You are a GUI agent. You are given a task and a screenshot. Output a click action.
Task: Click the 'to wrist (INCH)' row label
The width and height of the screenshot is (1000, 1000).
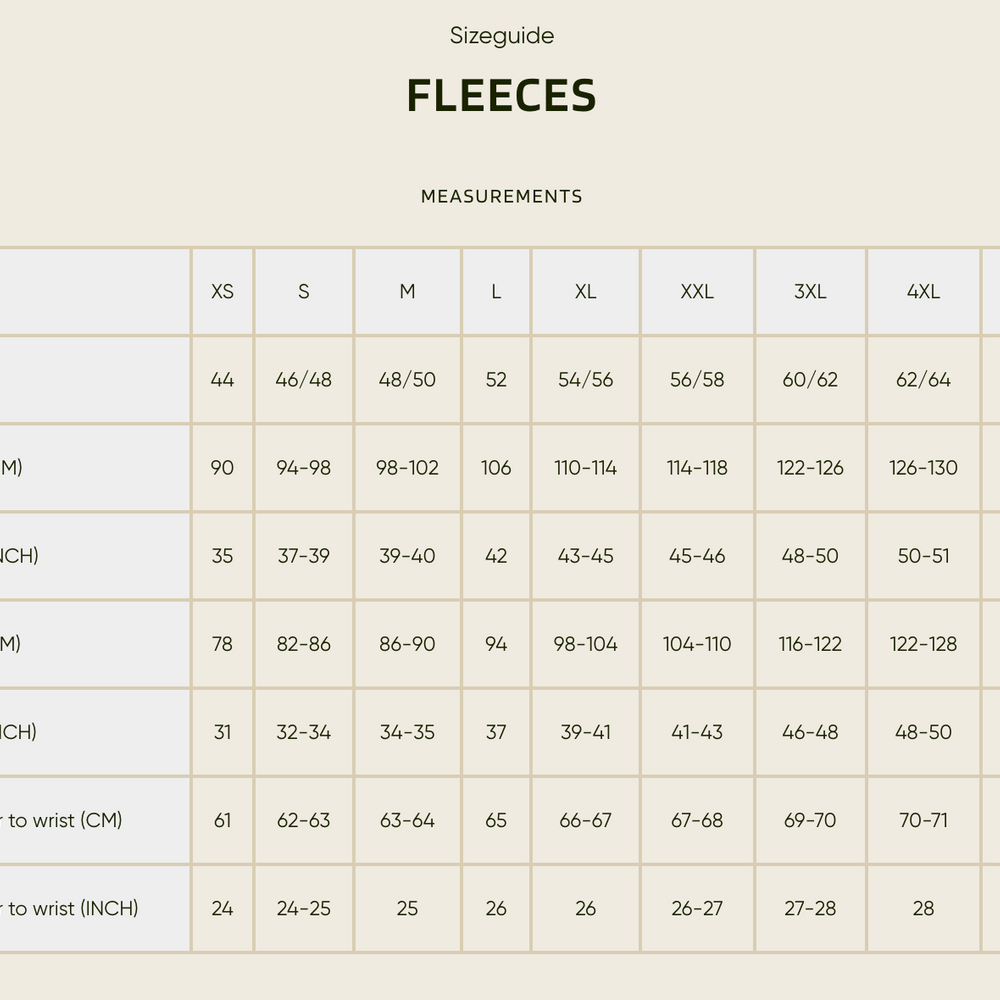click(x=72, y=908)
